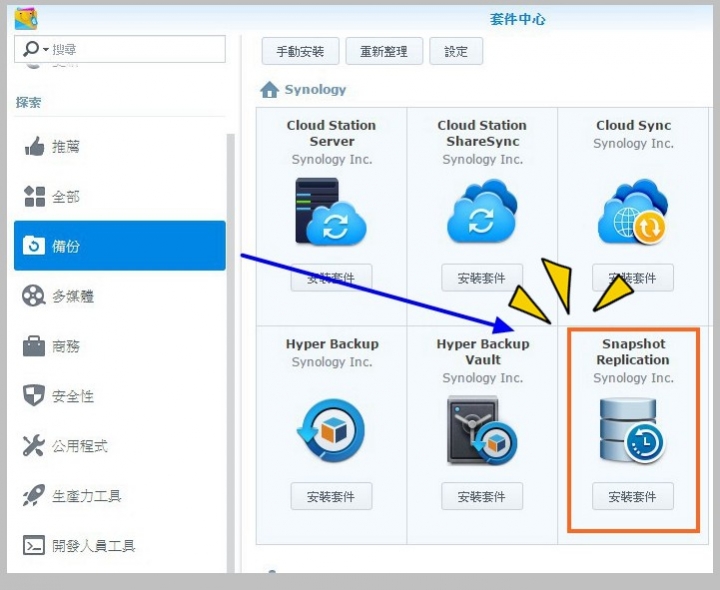
Task: Select the 開發人員工具 terminal icon
Action: 34,545
